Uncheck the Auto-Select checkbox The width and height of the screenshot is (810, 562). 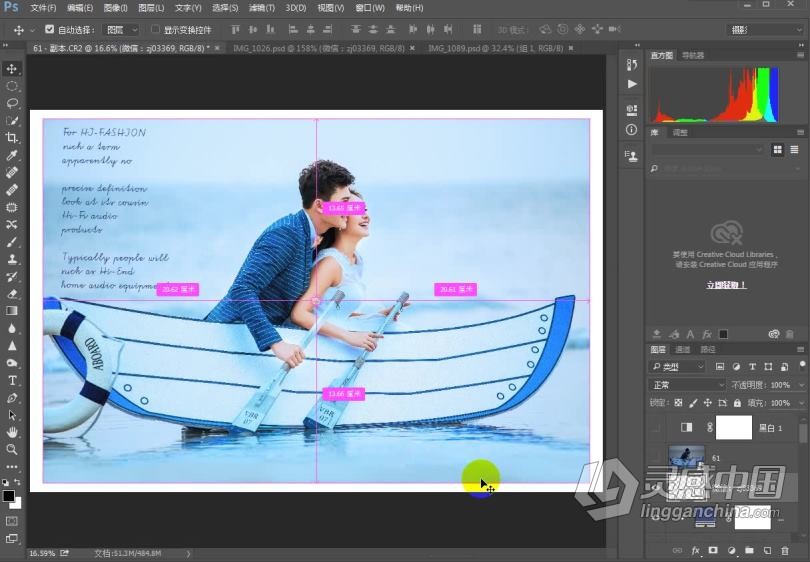click(49, 29)
